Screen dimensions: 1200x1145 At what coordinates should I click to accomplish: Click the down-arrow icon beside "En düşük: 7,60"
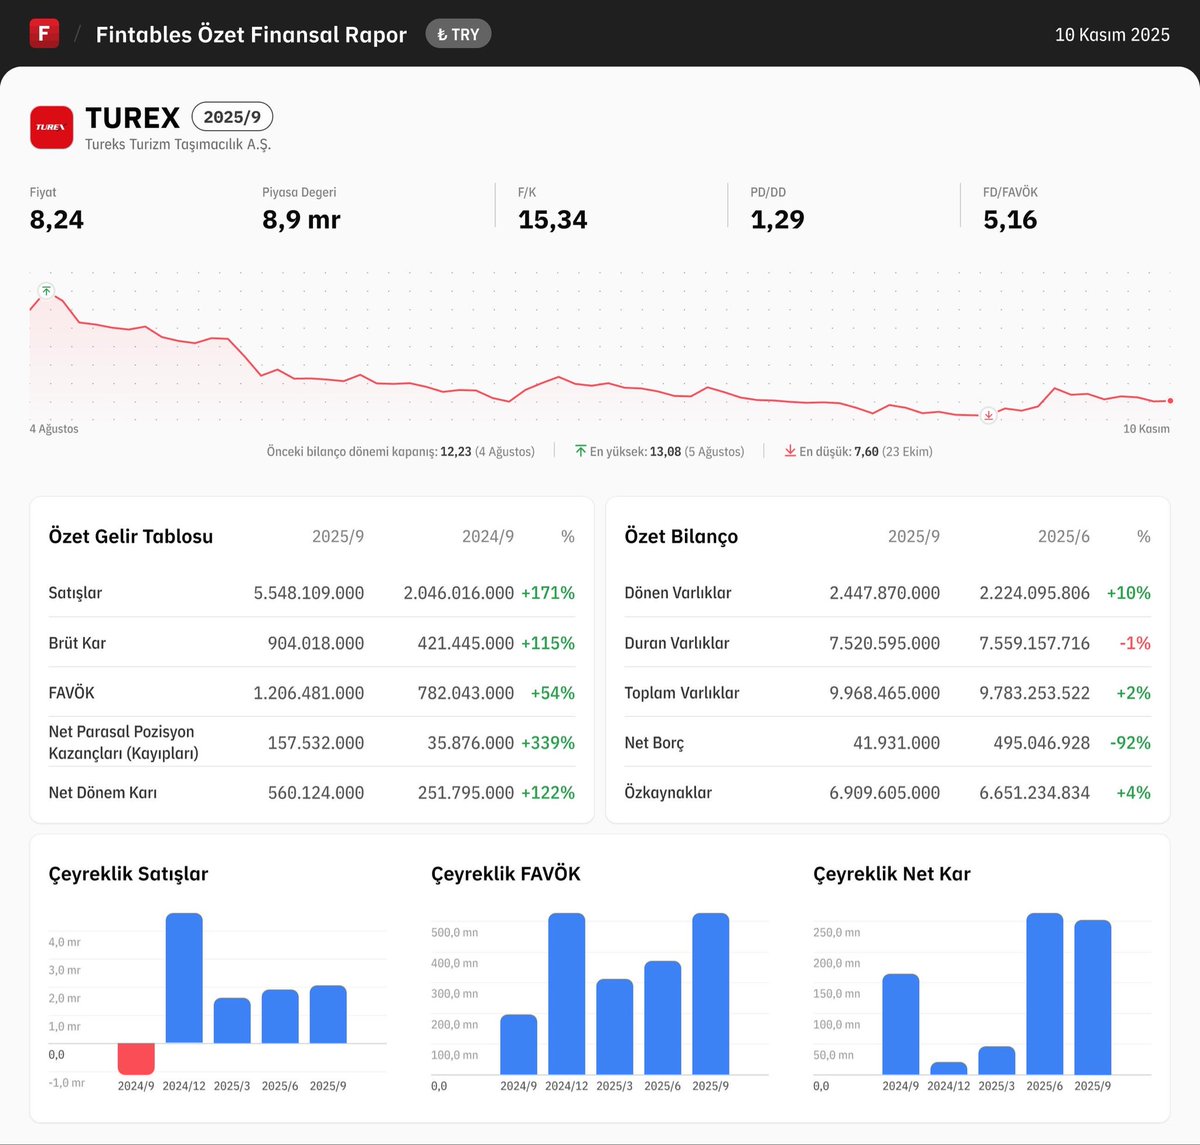[x=789, y=451]
